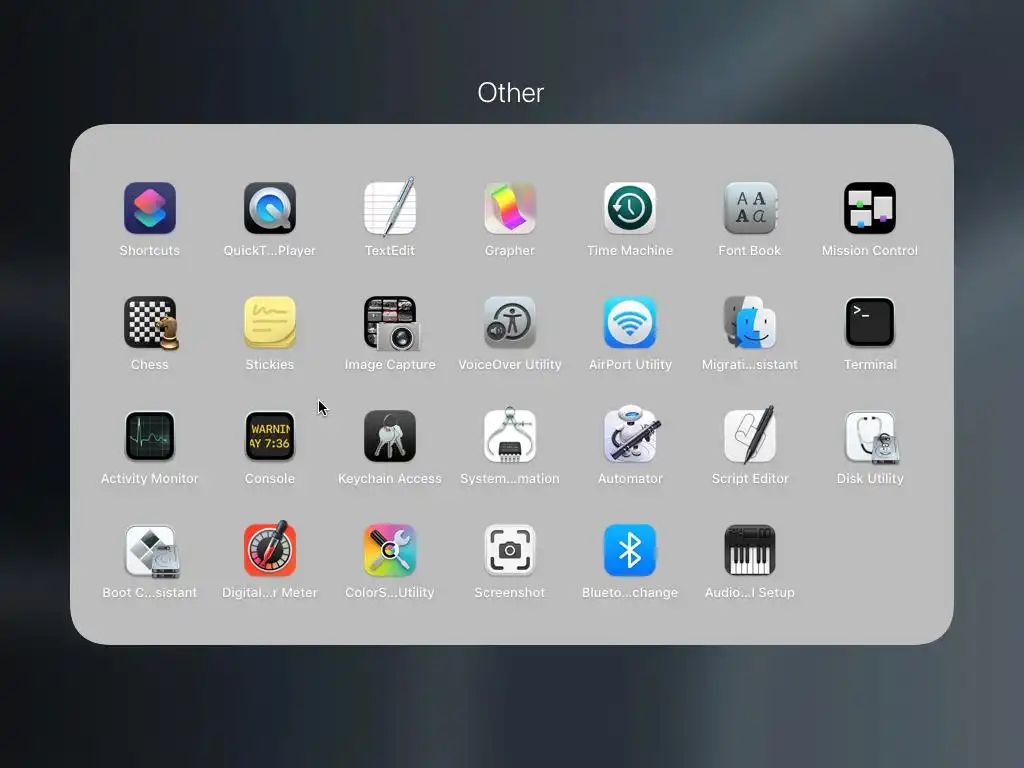Open the Disk Utility icon
The height and width of the screenshot is (768, 1024).
(872, 437)
